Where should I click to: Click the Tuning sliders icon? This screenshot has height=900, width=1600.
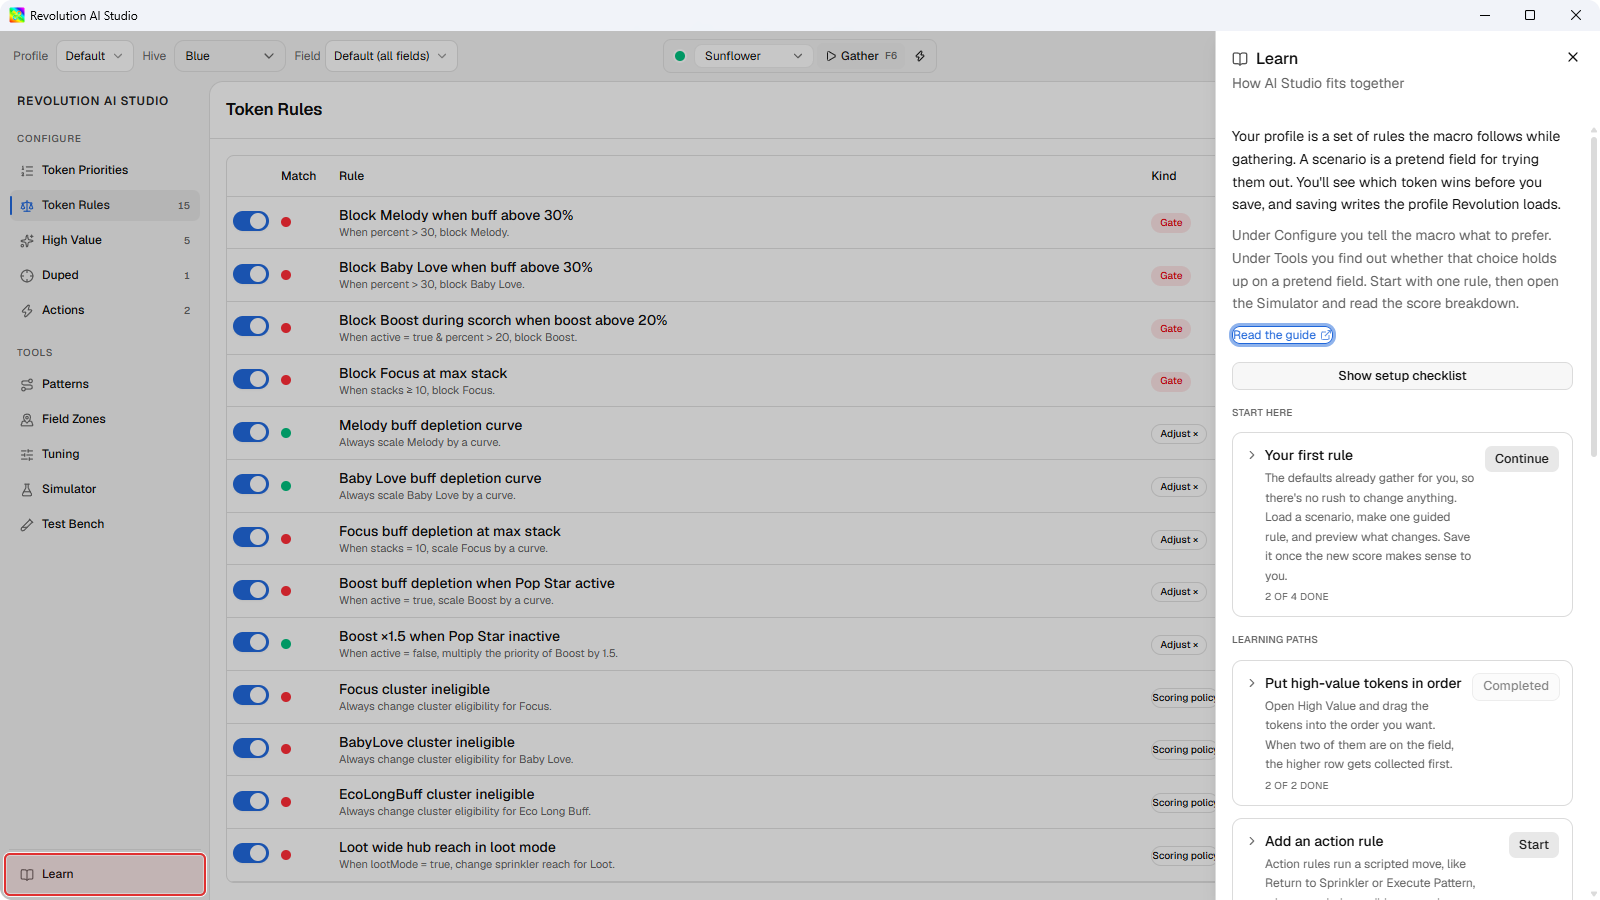tap(27, 455)
